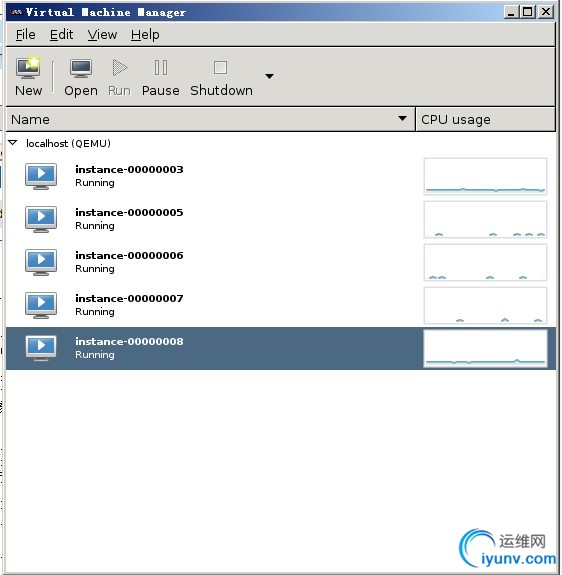Open the File menu
Viewport: 562px width, 575px height.
[26, 35]
